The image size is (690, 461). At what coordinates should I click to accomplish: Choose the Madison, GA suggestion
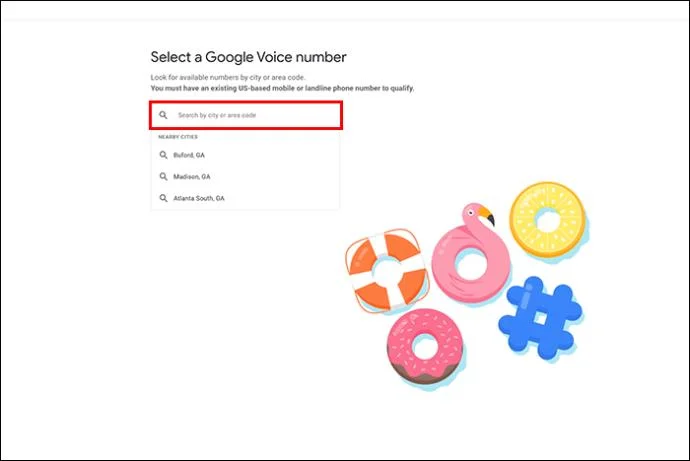coord(190,177)
